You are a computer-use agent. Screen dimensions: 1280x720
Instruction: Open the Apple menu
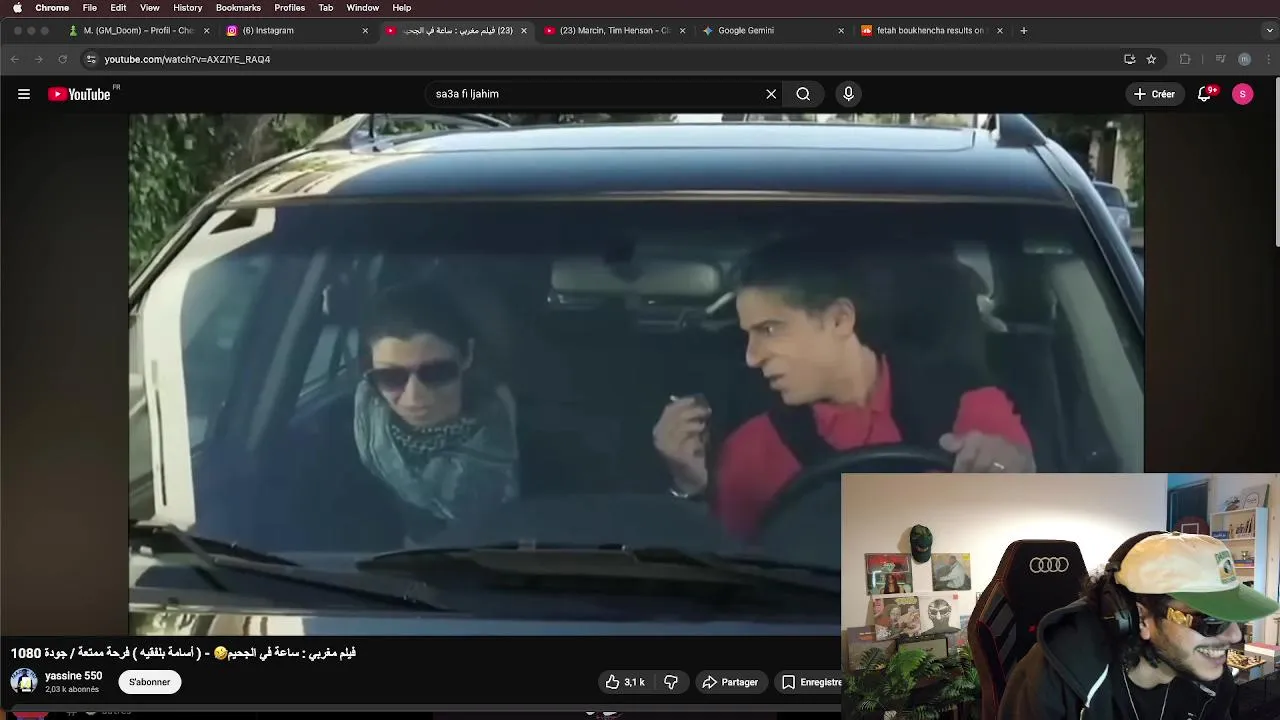[x=17, y=8]
